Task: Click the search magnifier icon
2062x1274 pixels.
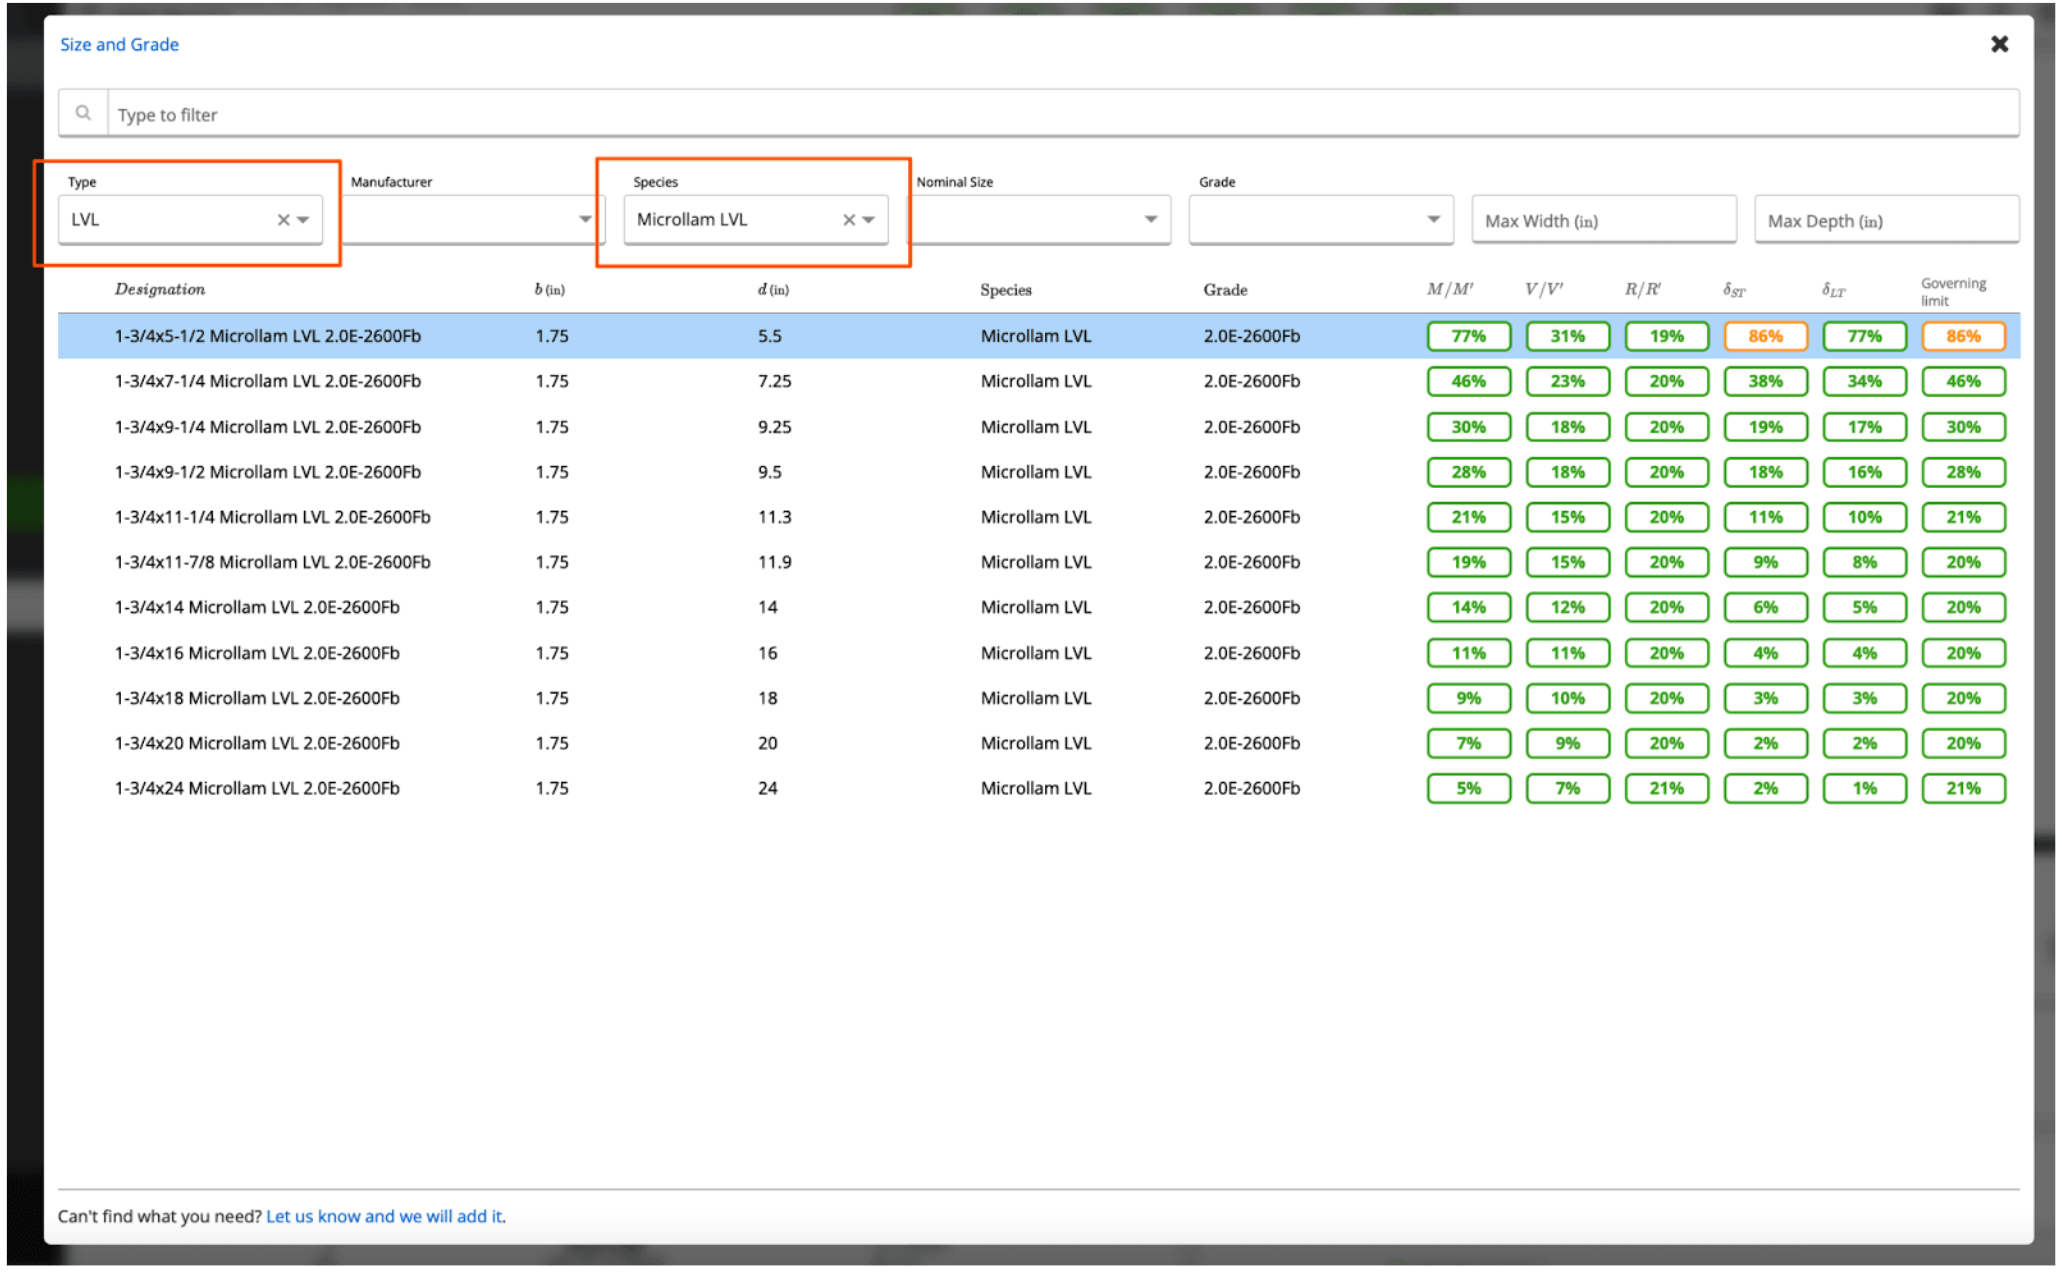Action: 83,113
